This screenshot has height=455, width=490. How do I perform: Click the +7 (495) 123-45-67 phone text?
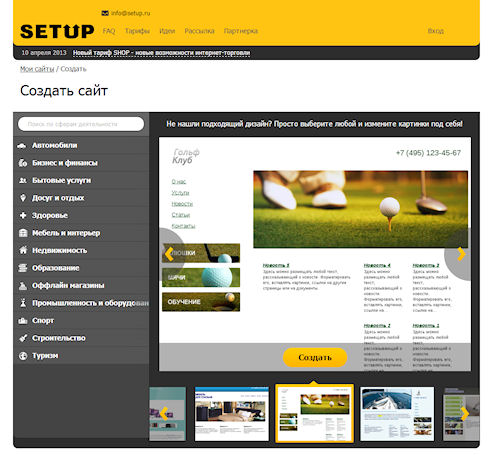coord(428,153)
